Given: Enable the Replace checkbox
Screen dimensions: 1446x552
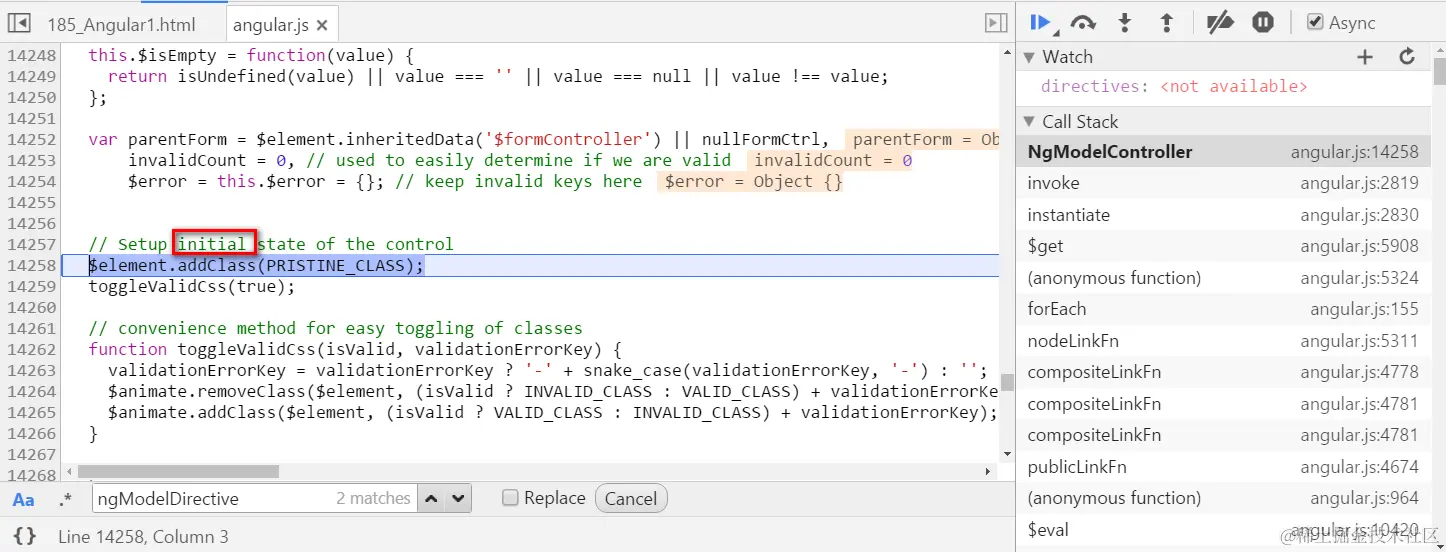Looking at the screenshot, I should point(510,498).
